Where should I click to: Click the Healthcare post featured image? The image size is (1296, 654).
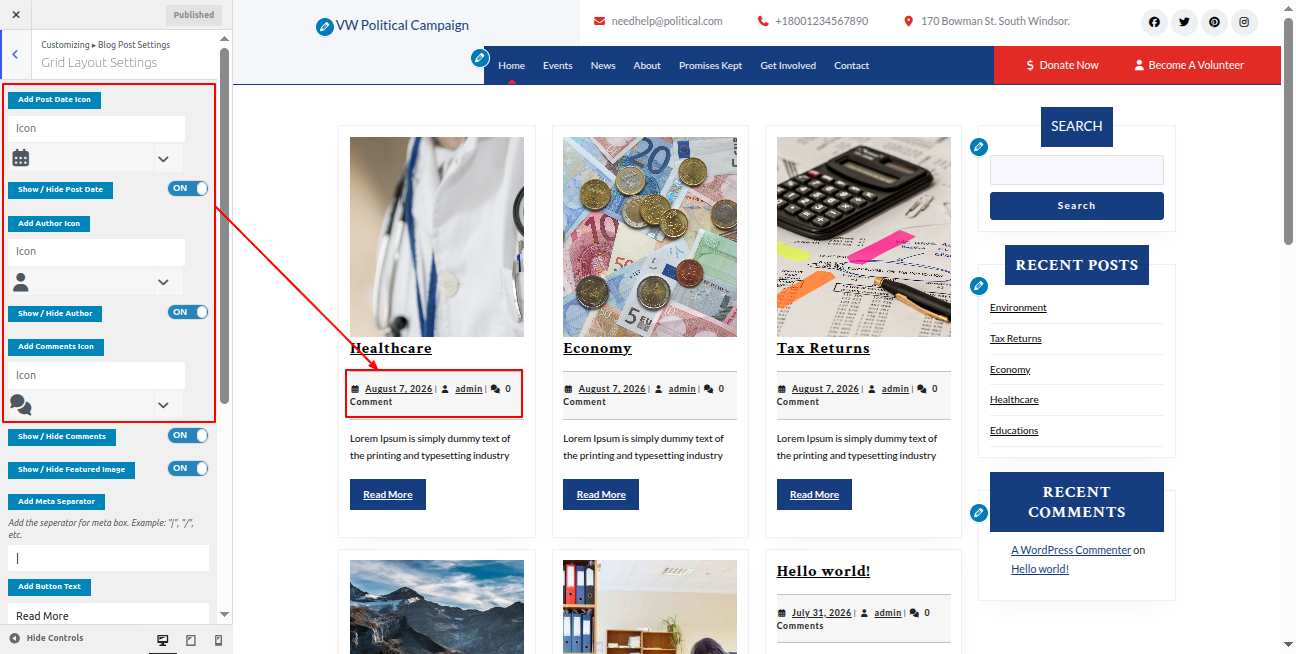(x=437, y=237)
